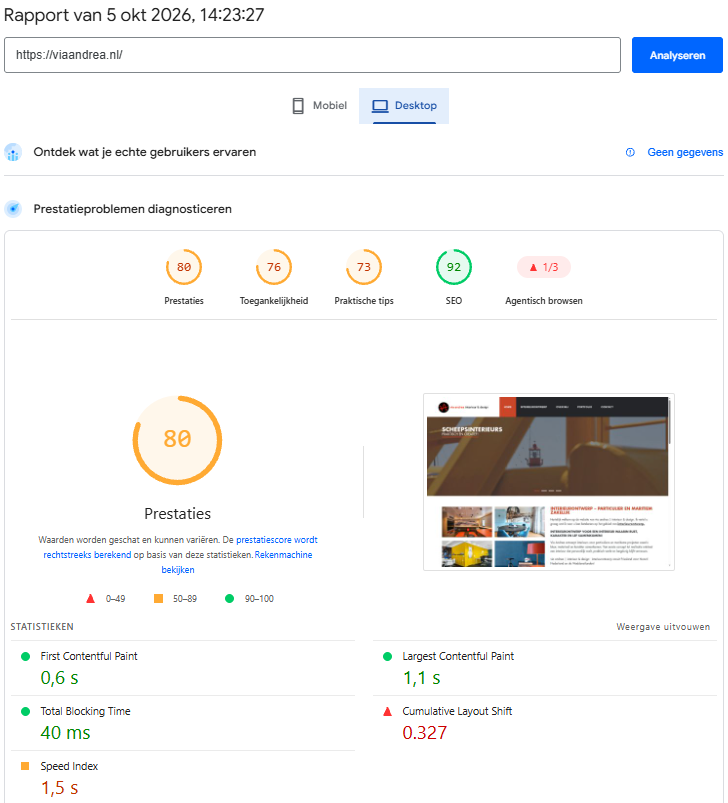Click the orange square 50–89 legend icon
Screen dimensions: 728x803
coord(159,598)
